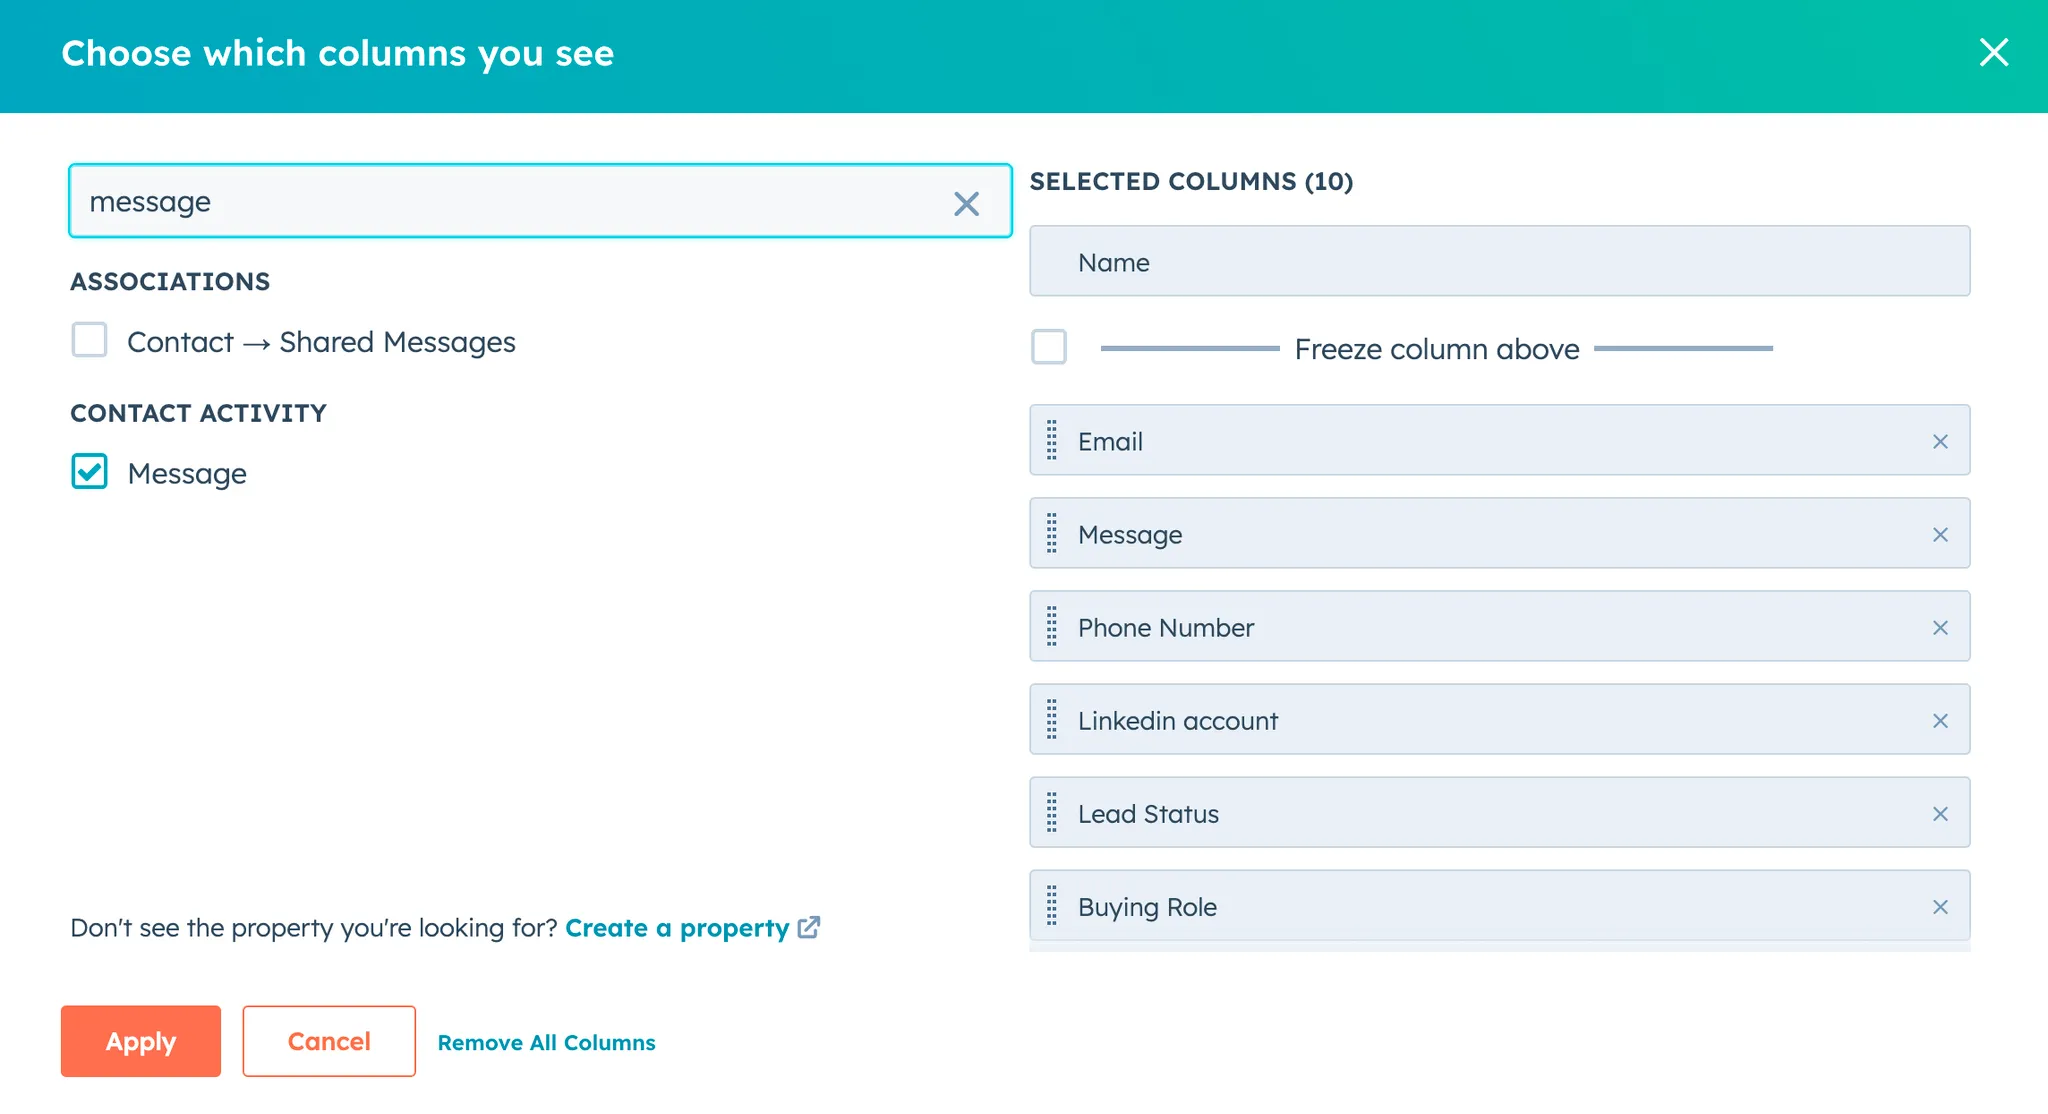
Task: Uncheck the Message contact activity checkbox
Action: click(x=90, y=472)
